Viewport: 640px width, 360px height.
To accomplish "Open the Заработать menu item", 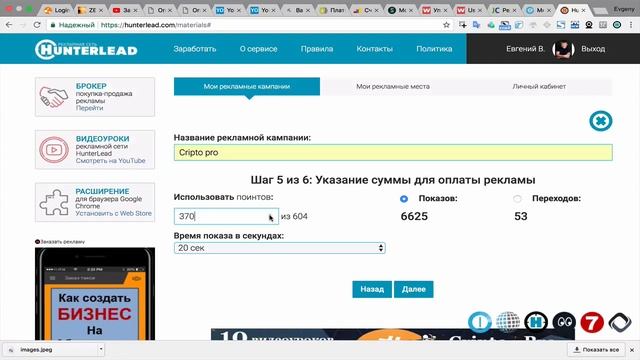I will [195, 49].
